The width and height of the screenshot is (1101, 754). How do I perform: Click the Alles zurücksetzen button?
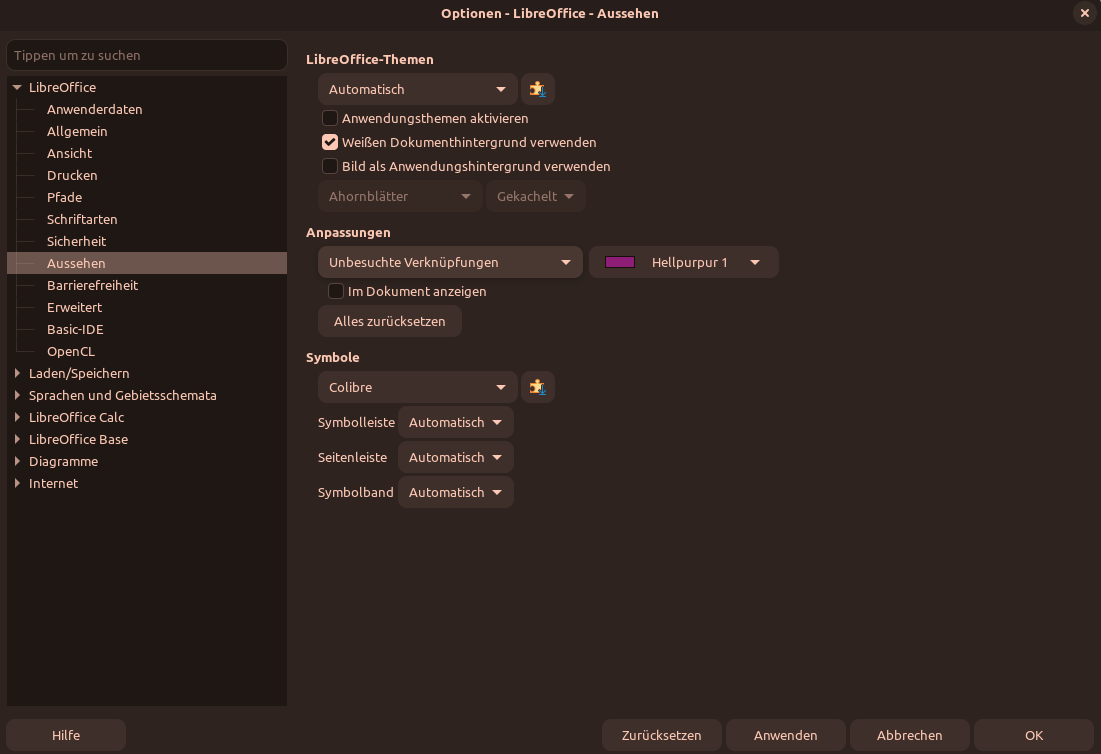pyautogui.click(x=389, y=321)
